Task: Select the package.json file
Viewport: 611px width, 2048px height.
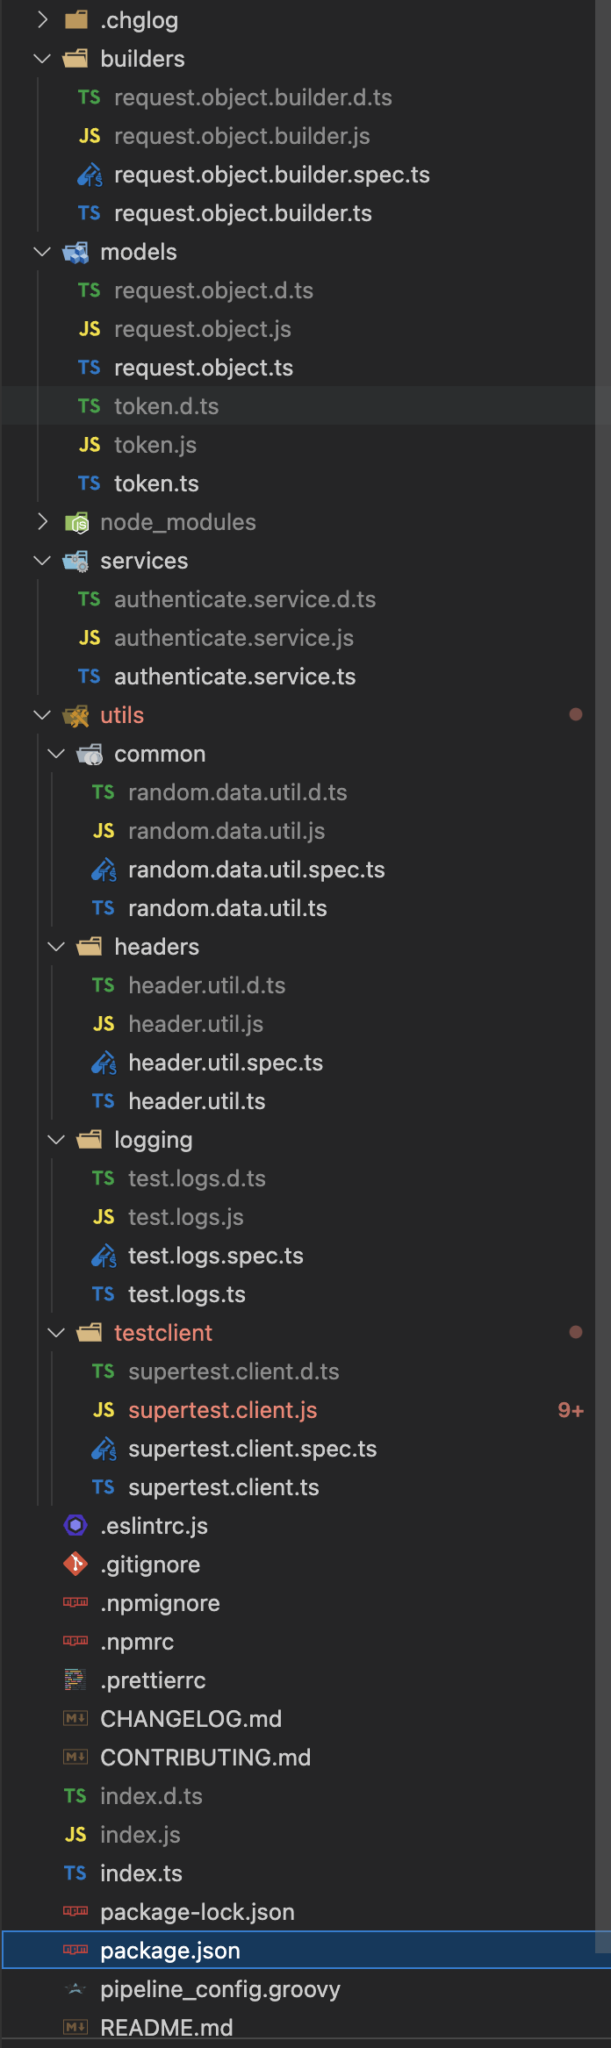Action: (x=170, y=1950)
